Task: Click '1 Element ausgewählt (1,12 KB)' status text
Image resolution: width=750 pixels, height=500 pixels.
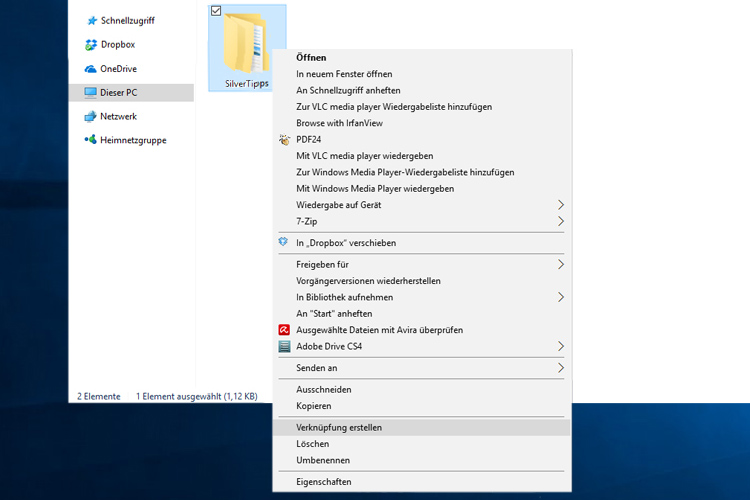Action: click(x=197, y=396)
